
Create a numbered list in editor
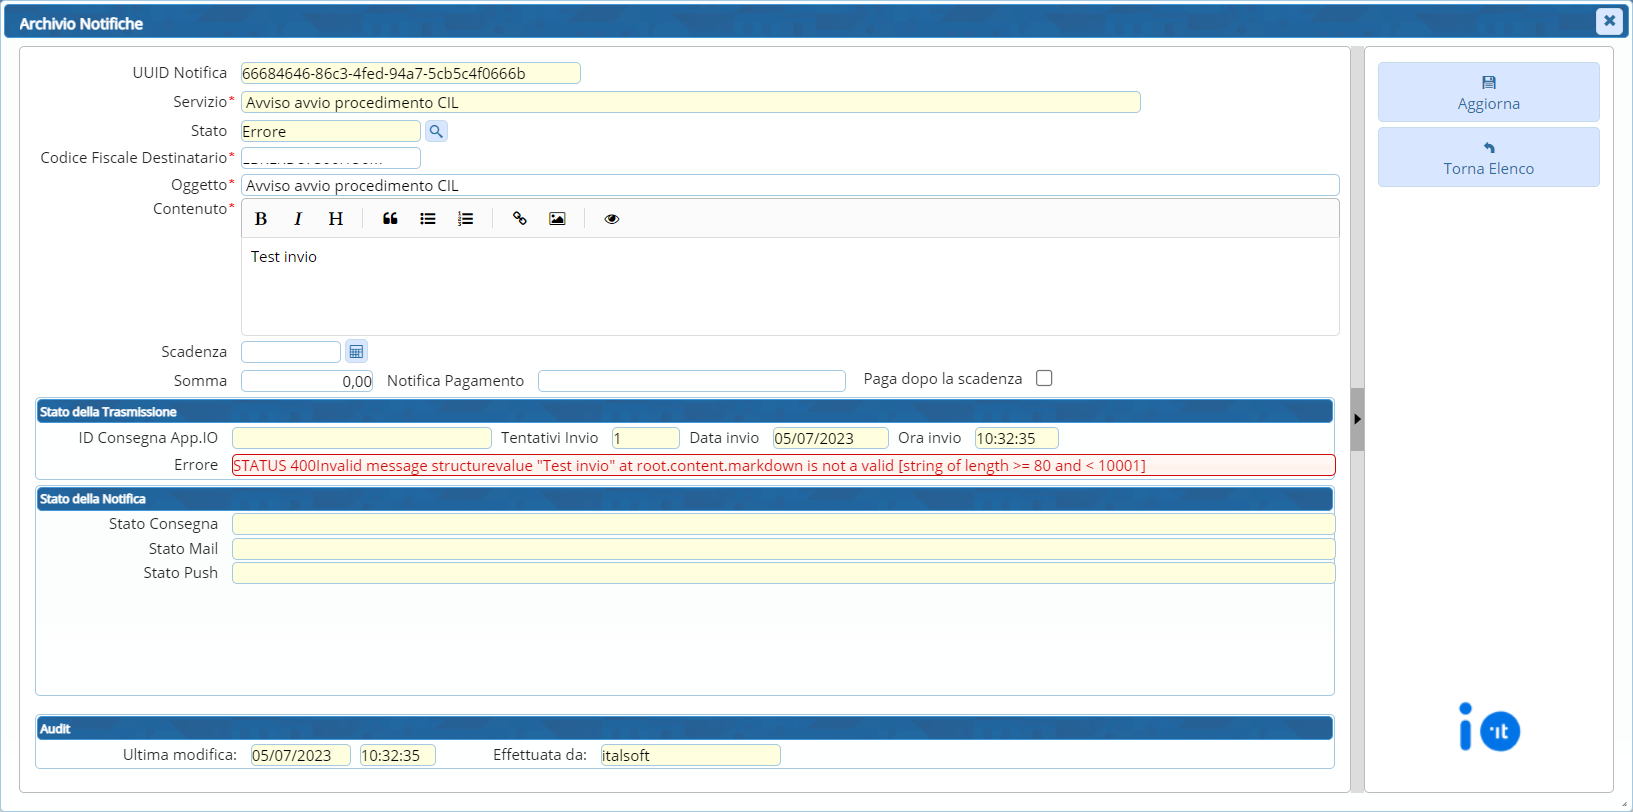tap(466, 219)
